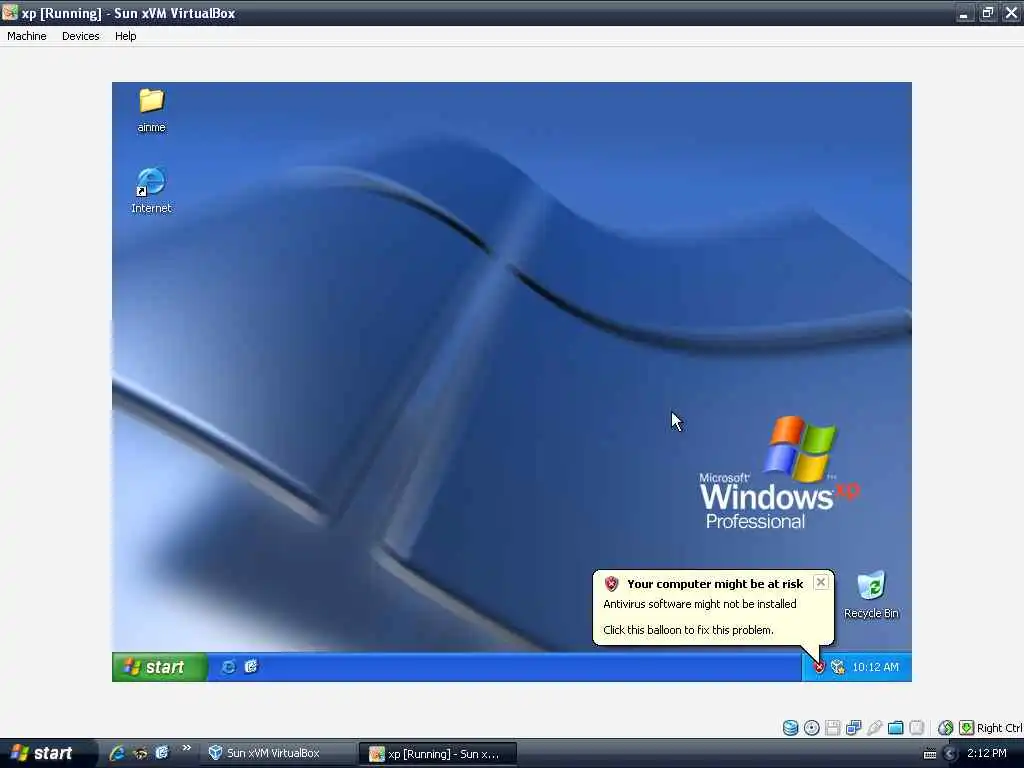Image resolution: width=1024 pixels, height=768 pixels.
Task: Select the ainme folder on guest desktop
Action: (x=152, y=110)
